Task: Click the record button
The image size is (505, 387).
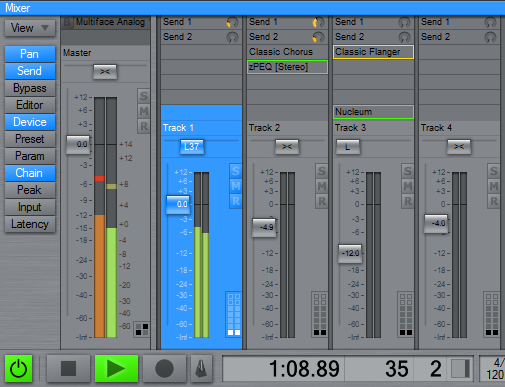Action: (164, 368)
